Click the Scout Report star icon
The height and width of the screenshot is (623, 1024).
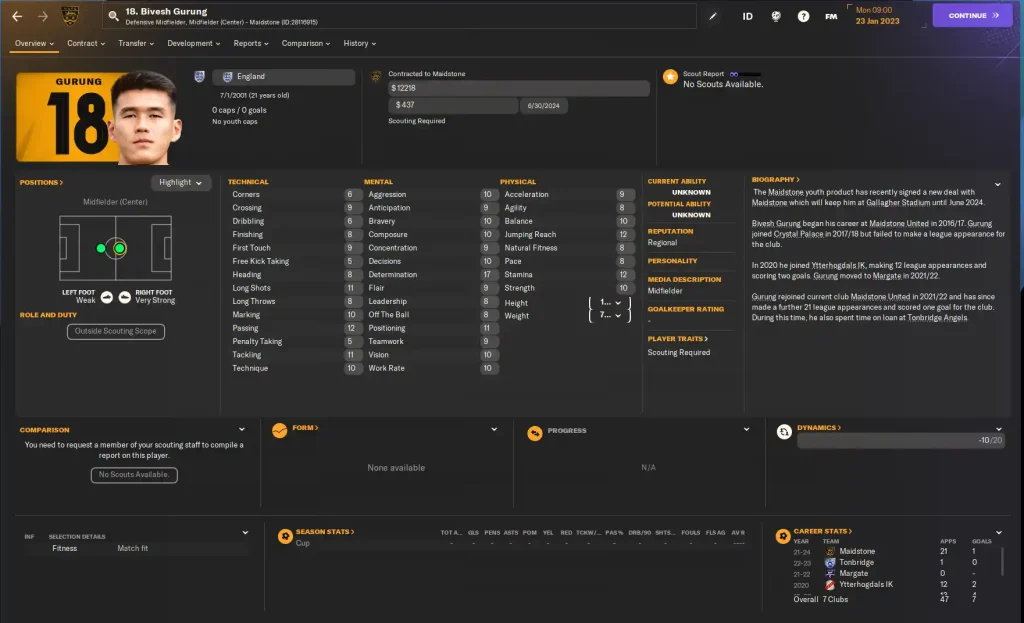point(670,77)
